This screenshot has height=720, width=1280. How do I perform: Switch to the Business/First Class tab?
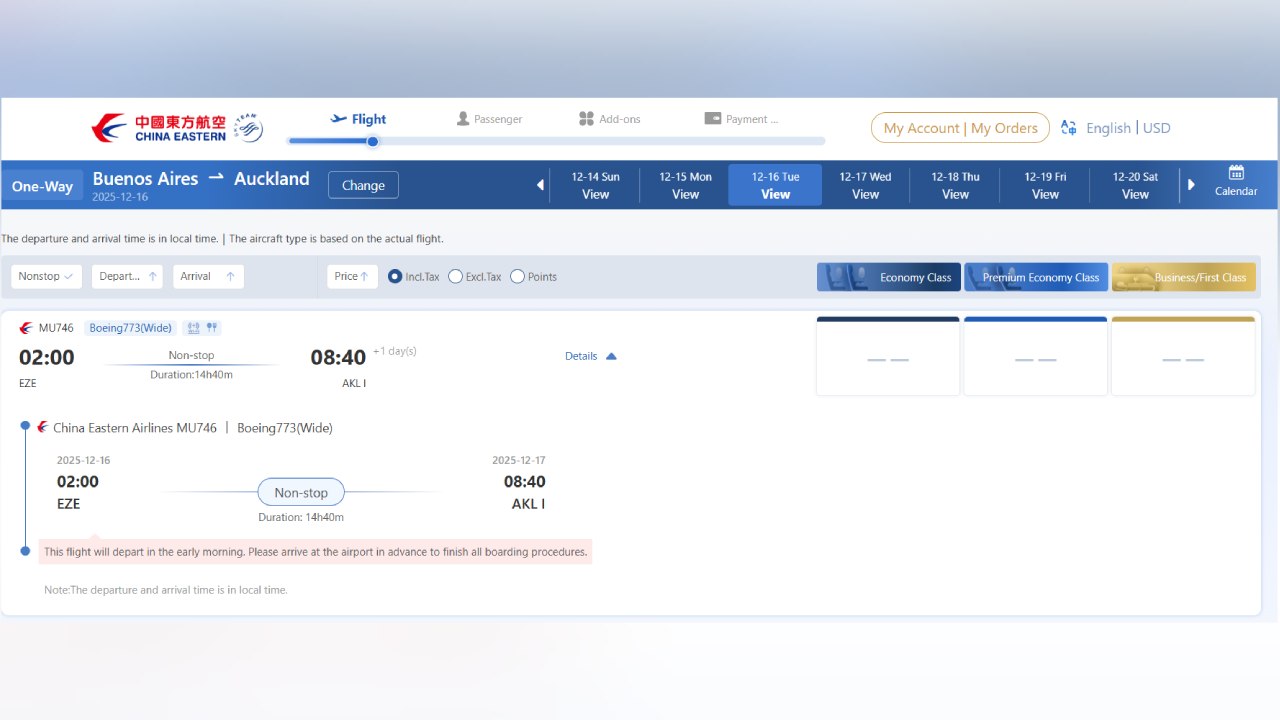click(x=1183, y=277)
